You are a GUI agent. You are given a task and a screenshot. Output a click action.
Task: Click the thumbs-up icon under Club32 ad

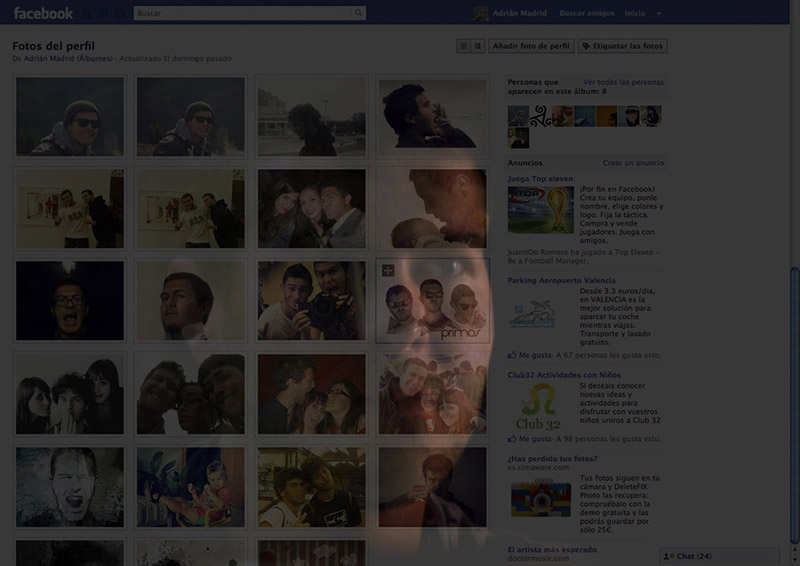512,438
